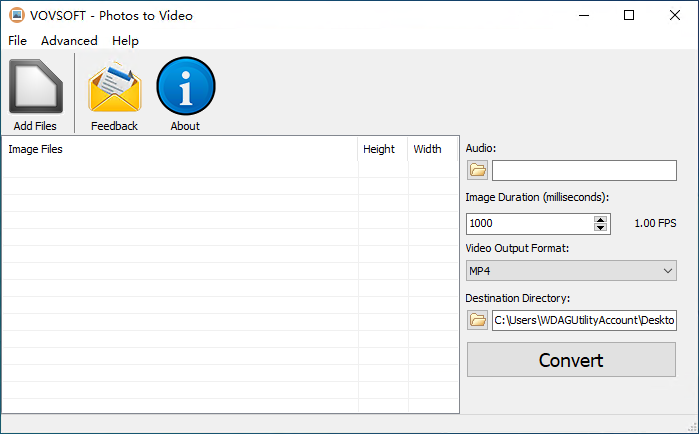The height and width of the screenshot is (434, 699).
Task: Click the Add Files toolbar icon
Action: coord(35,87)
